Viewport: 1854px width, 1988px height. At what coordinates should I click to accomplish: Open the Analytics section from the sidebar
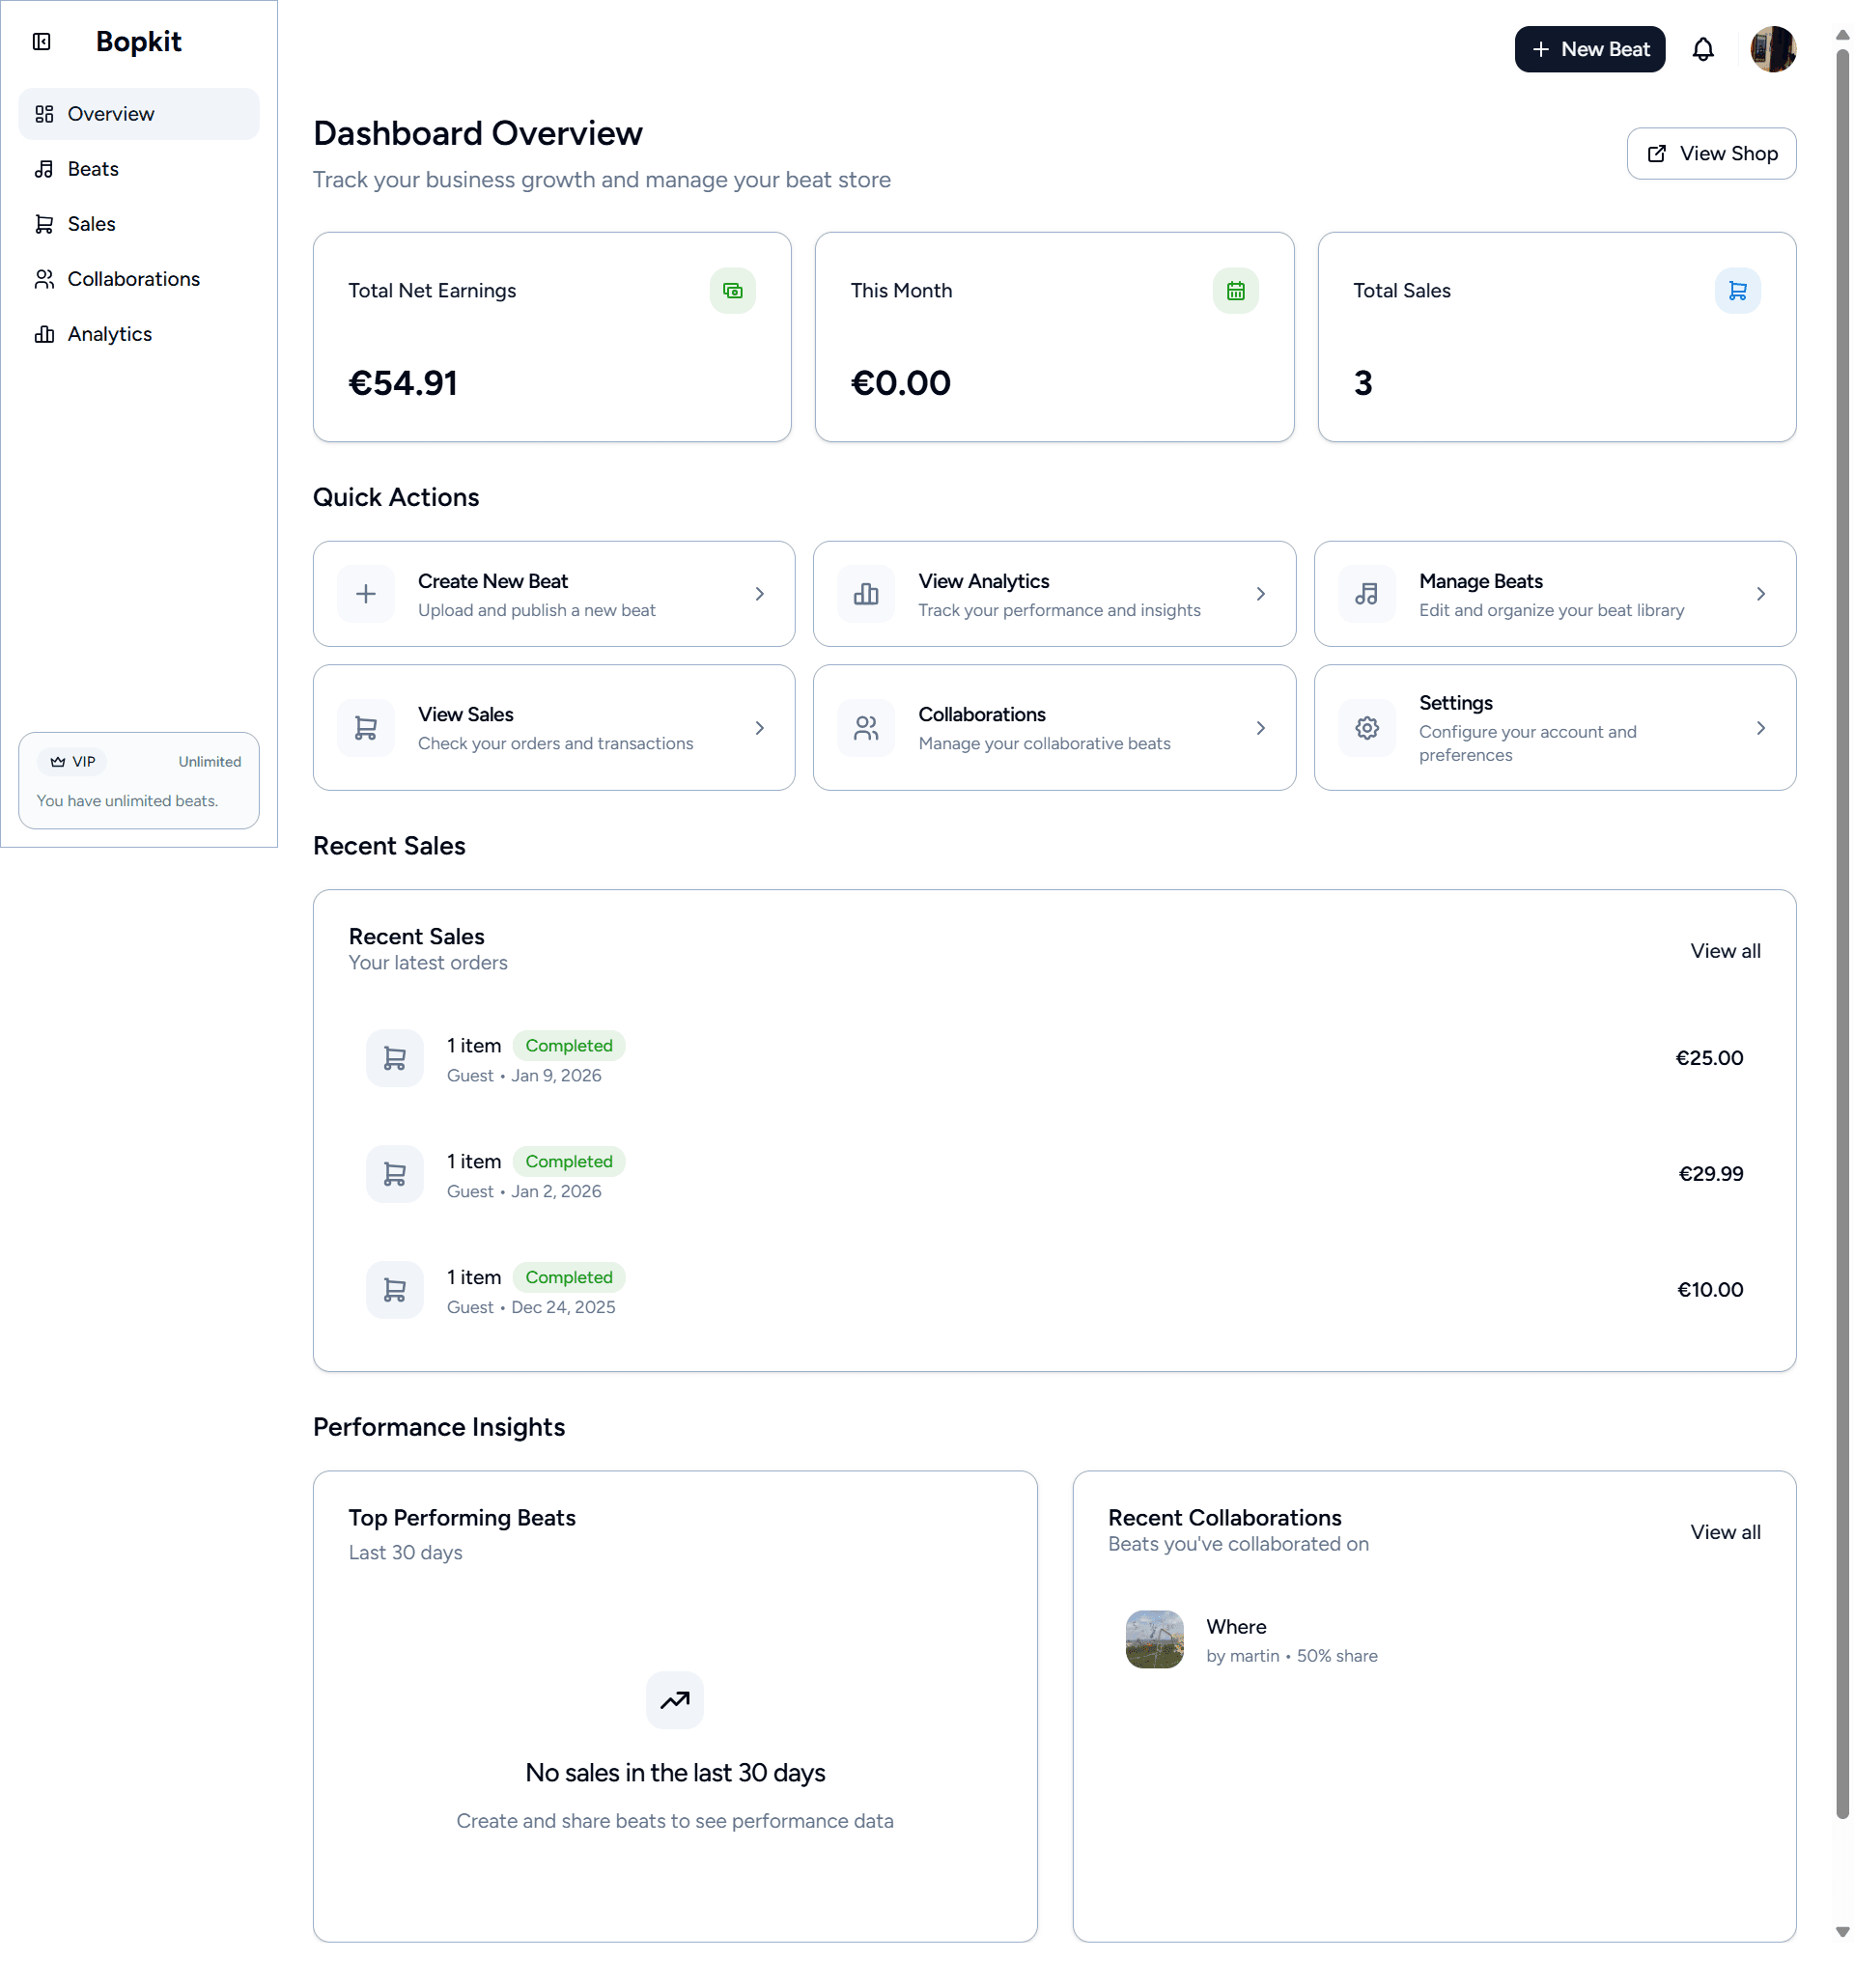click(x=109, y=334)
